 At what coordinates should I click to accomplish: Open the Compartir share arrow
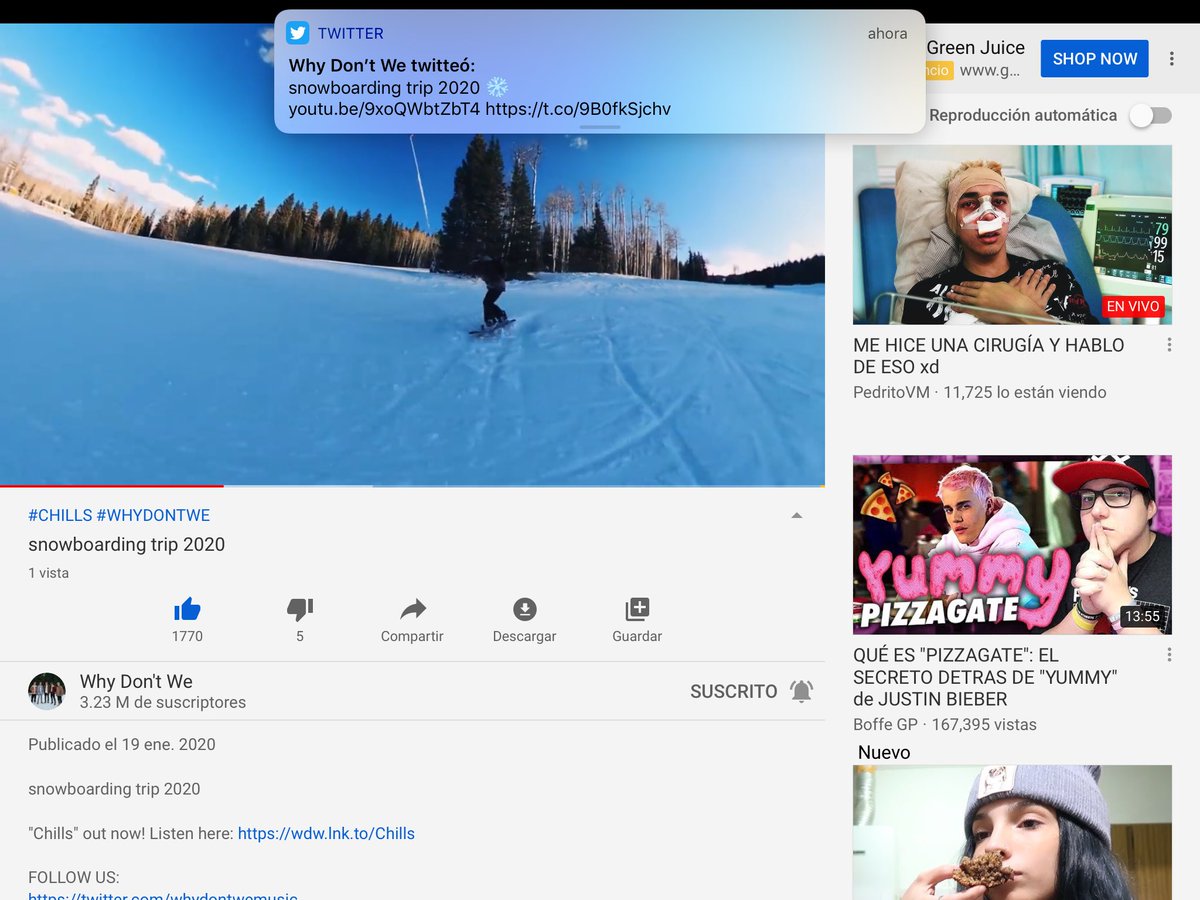point(413,609)
